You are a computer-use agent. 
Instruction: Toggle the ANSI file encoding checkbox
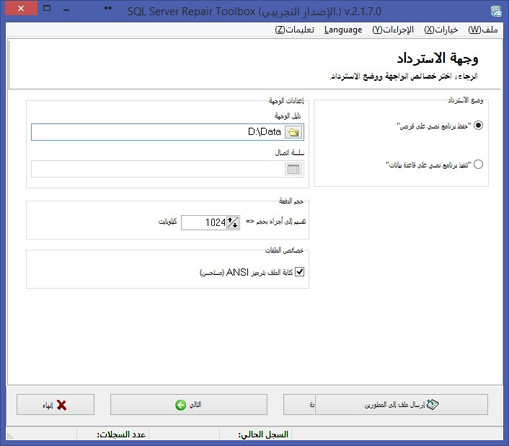coord(300,272)
